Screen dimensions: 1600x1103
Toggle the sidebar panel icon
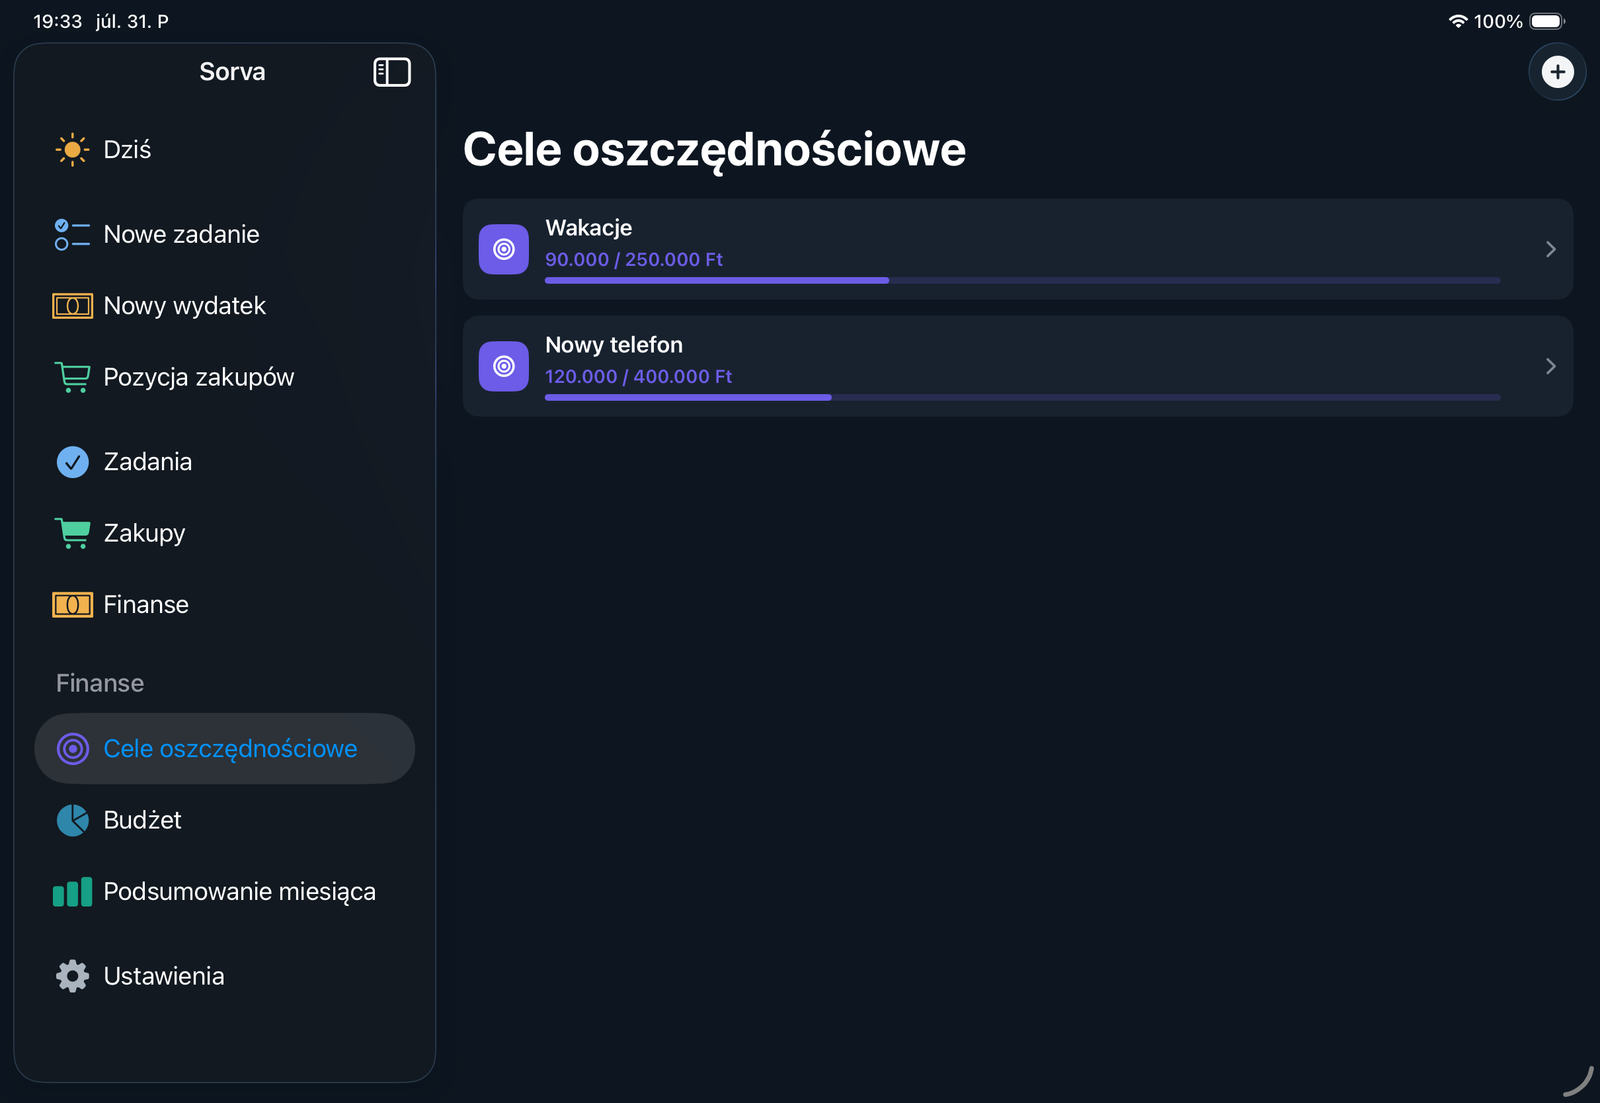point(392,72)
